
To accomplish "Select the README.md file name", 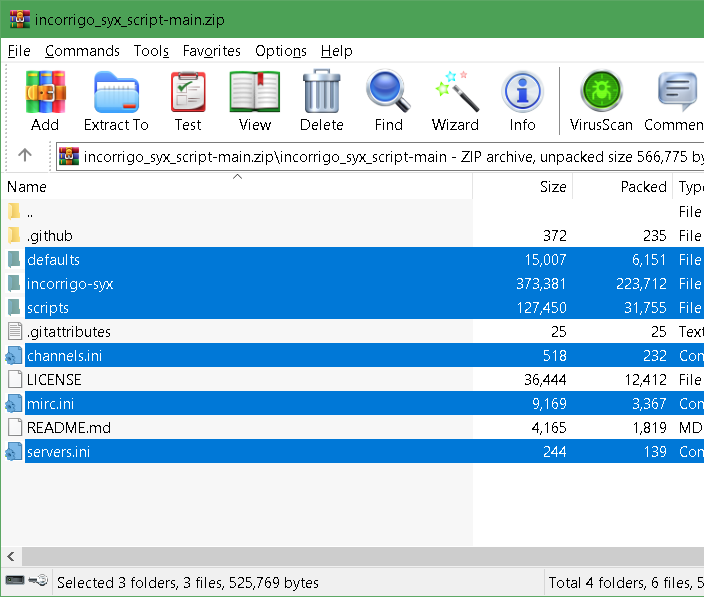I will [x=68, y=428].
